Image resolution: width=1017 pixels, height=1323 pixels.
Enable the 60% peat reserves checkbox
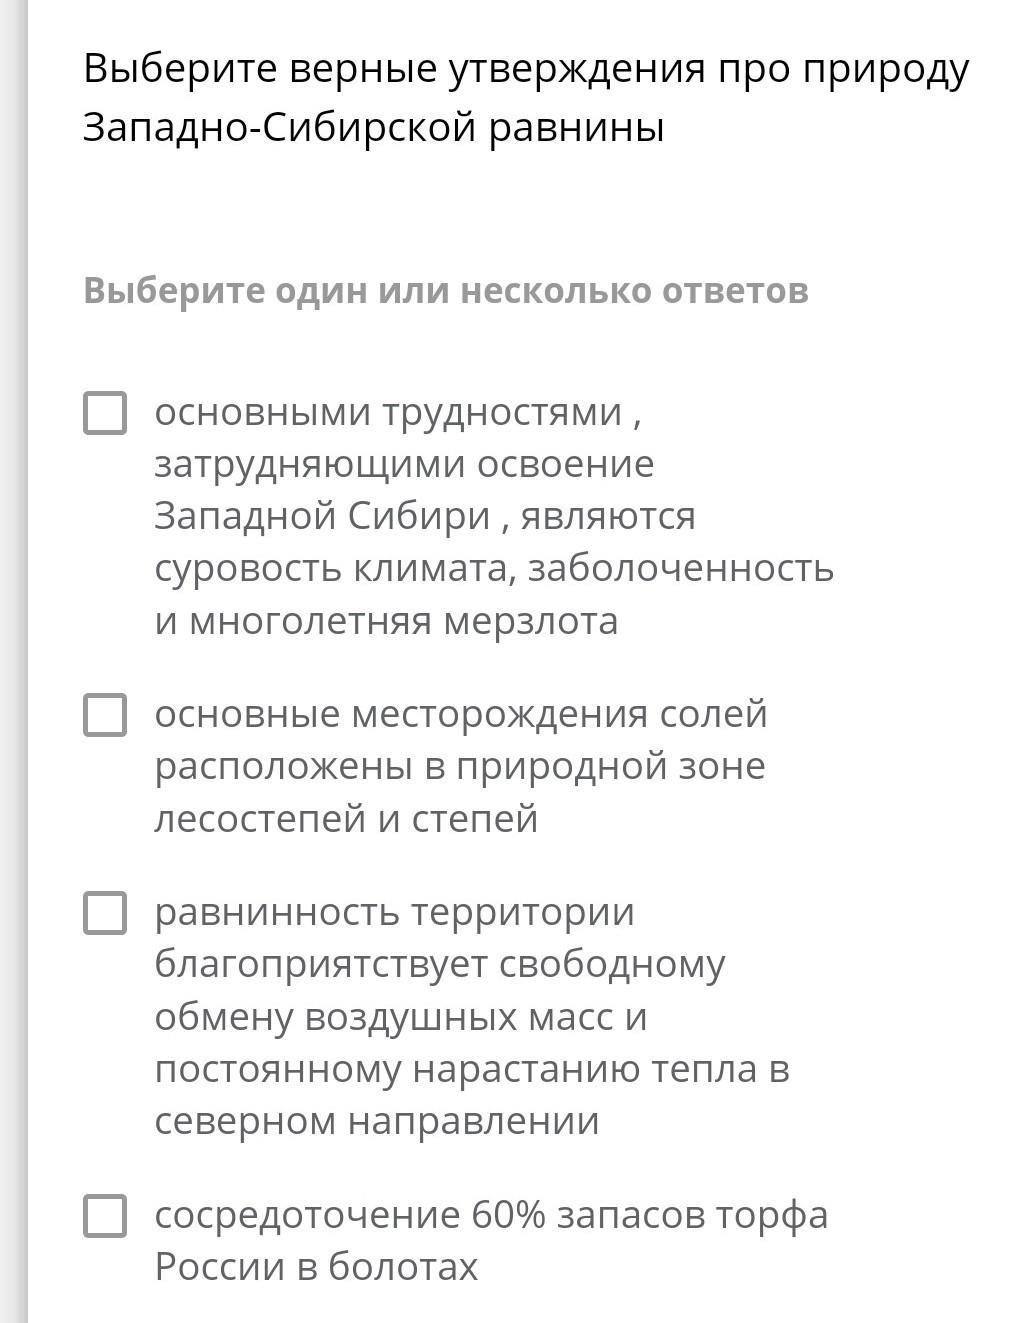(105, 1215)
